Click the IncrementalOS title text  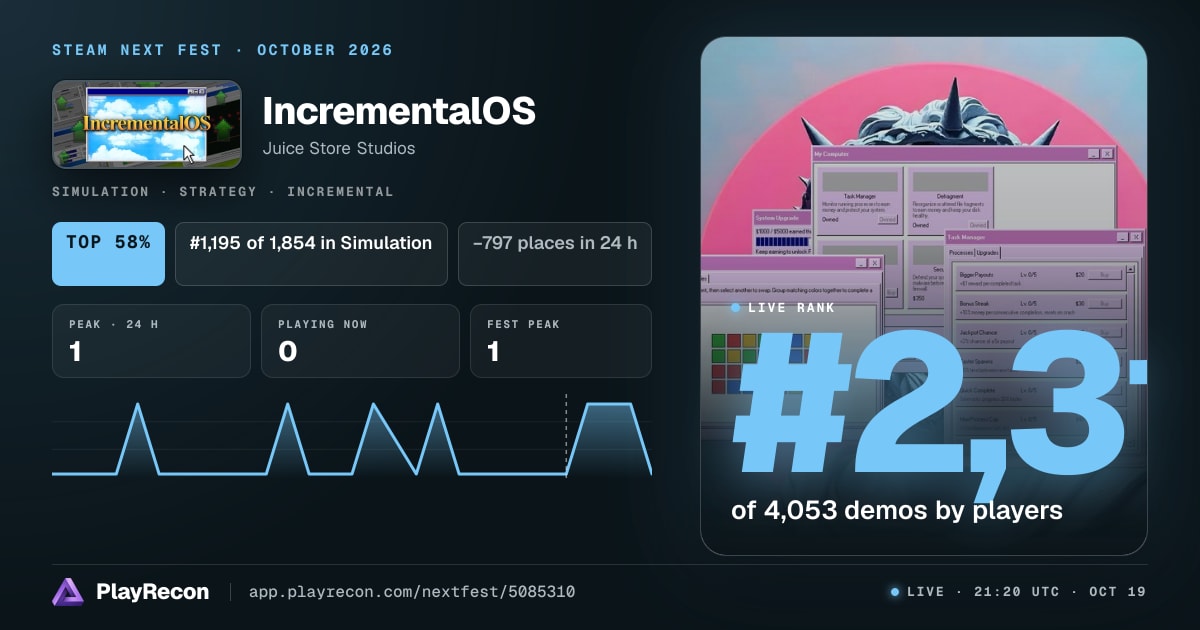pyautogui.click(x=399, y=112)
